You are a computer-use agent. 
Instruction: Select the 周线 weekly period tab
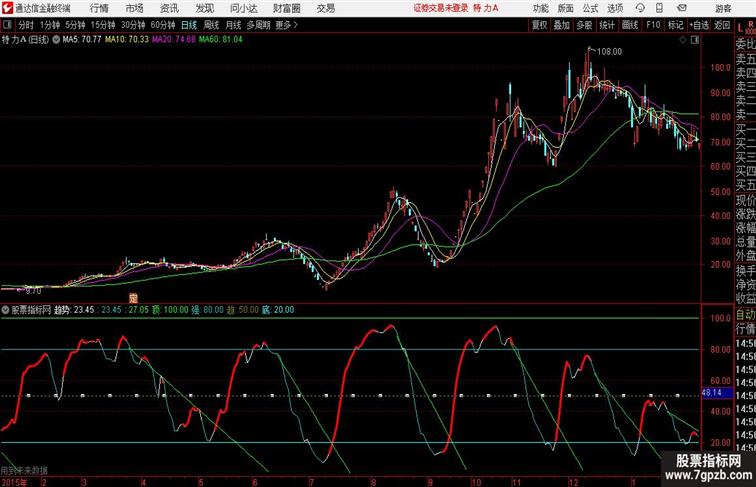211,25
